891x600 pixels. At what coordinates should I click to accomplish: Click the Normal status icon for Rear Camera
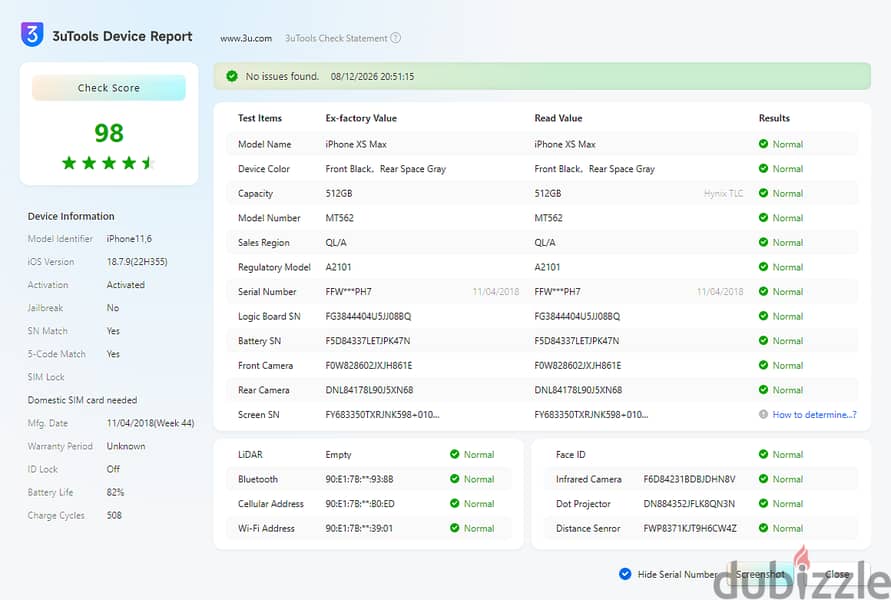(x=763, y=390)
